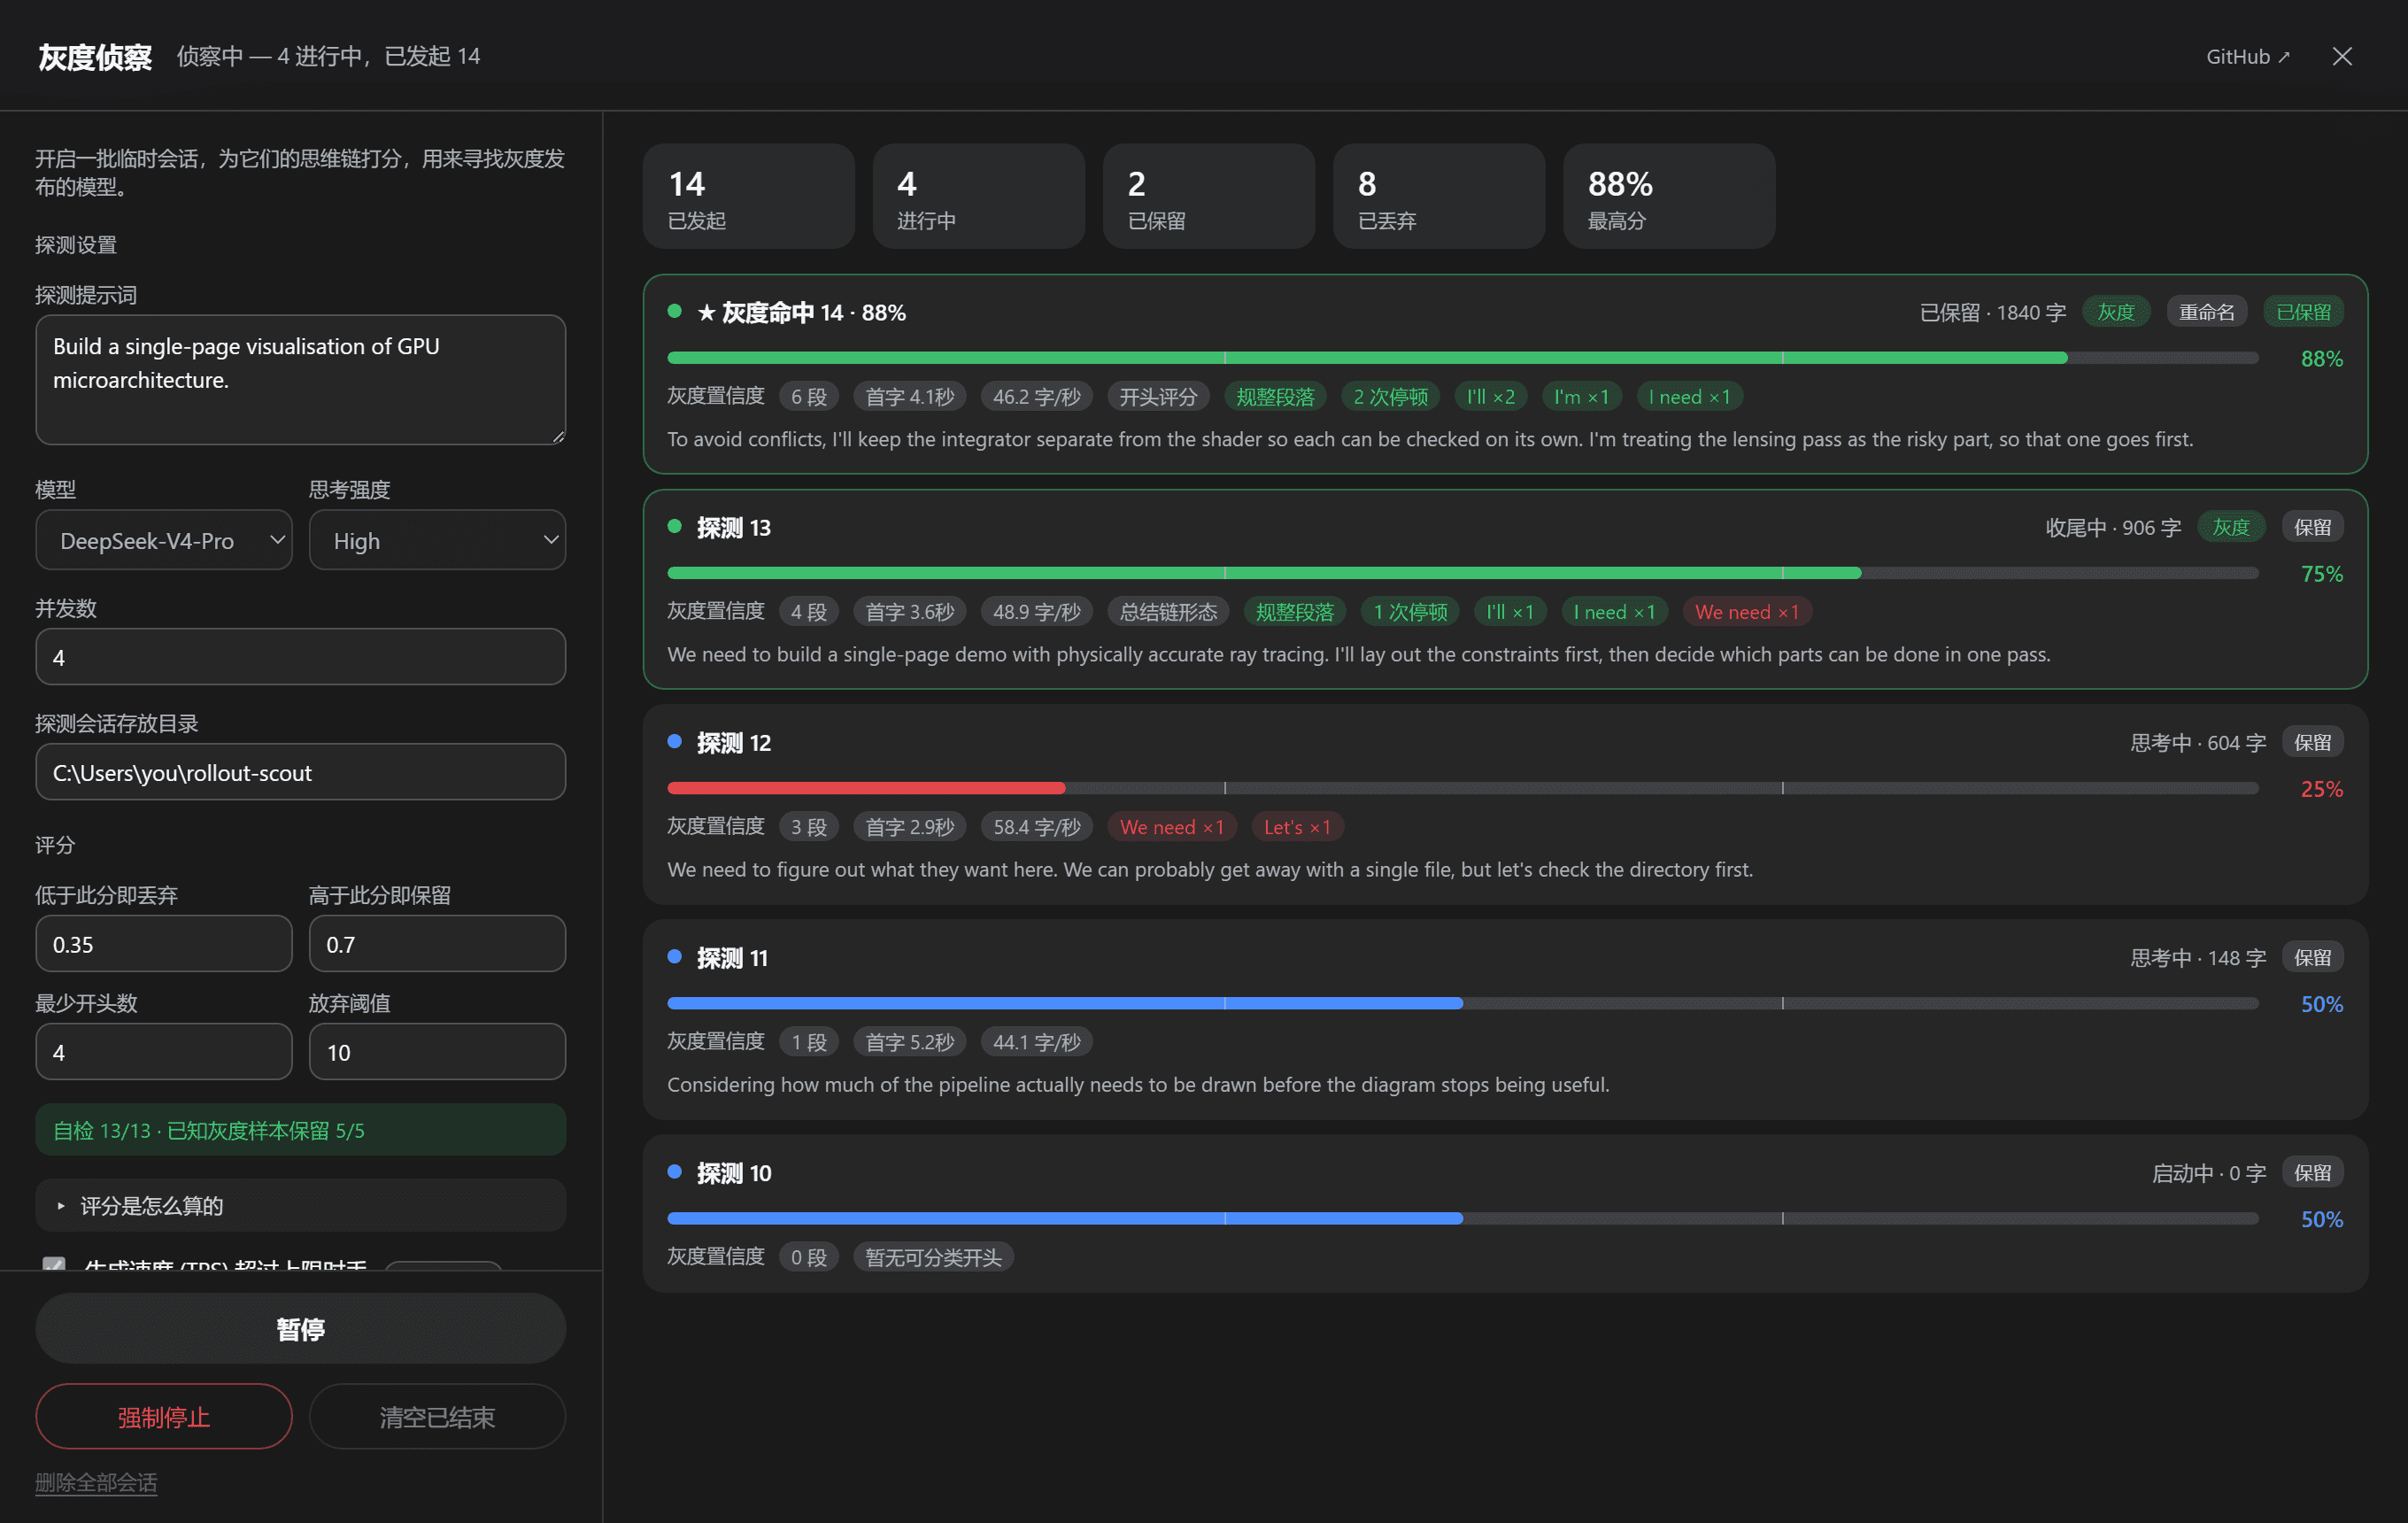
Task: Click the Let's ×1 chip on 探测 12
Action: 1297,827
